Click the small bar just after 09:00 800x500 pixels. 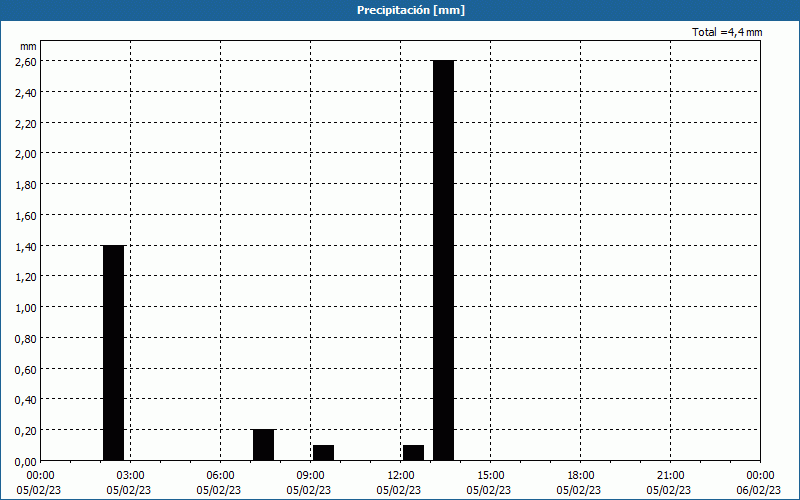click(x=323, y=453)
